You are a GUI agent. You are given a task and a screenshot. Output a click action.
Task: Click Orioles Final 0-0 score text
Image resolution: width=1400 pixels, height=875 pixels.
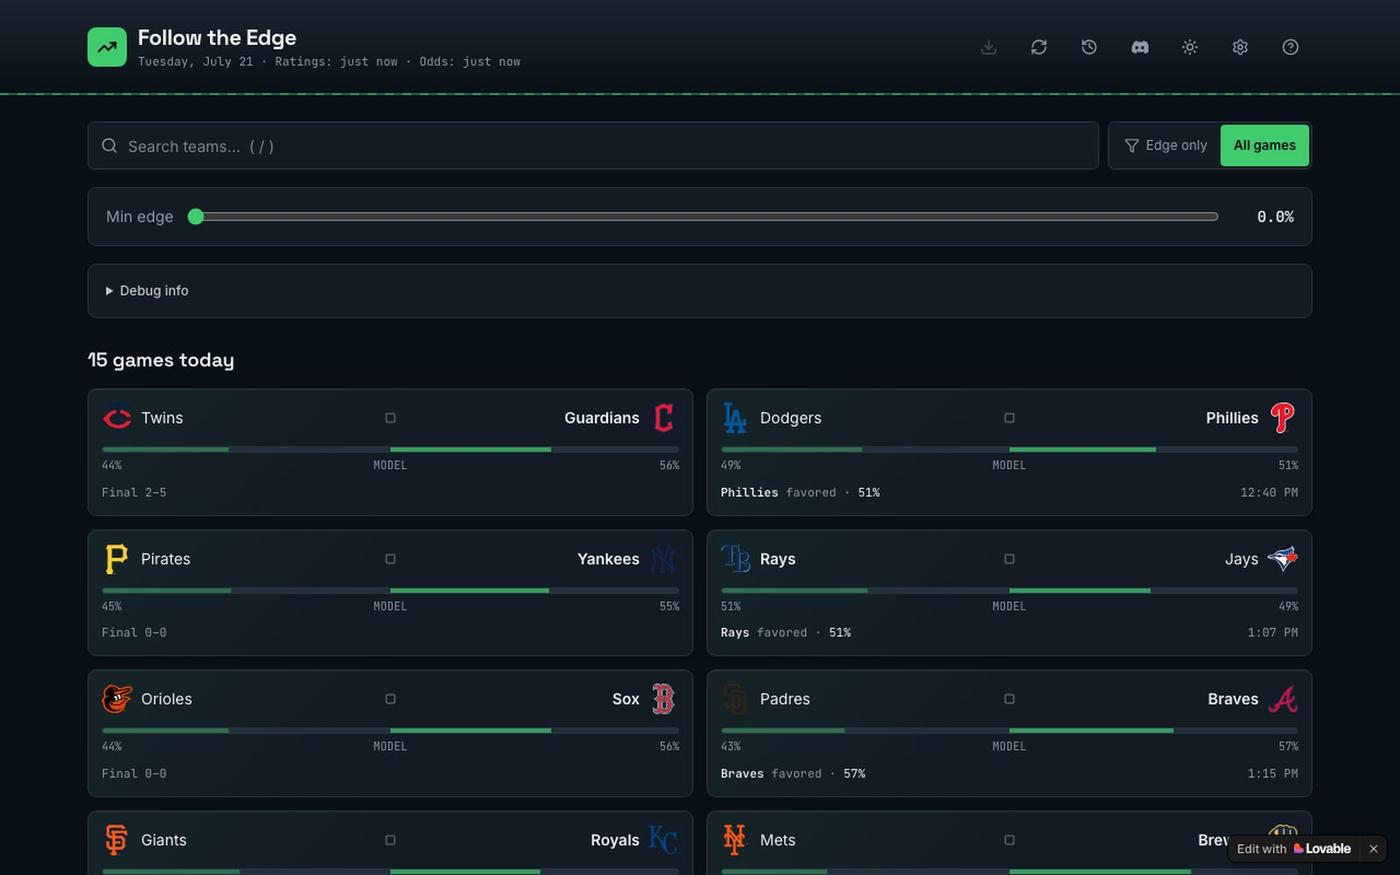tap(134, 774)
